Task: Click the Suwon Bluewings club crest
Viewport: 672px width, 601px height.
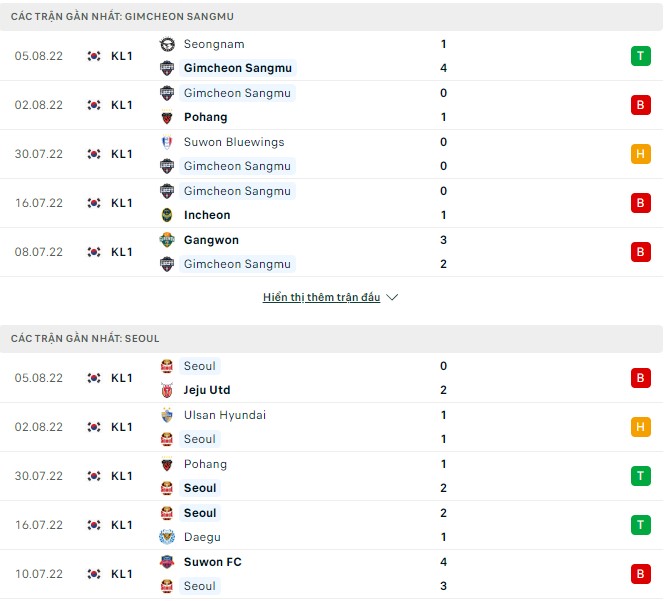Action: point(167,142)
